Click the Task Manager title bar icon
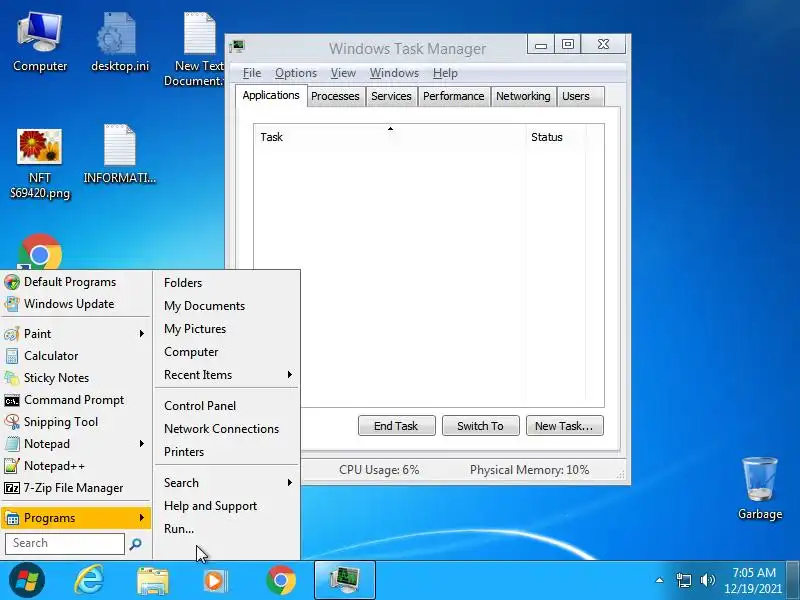Image resolution: width=800 pixels, height=600 pixels. point(237,47)
